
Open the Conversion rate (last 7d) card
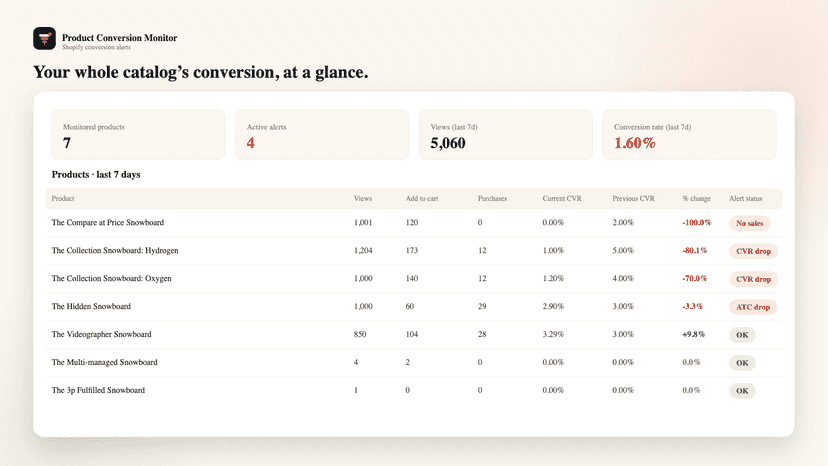pyautogui.click(x=690, y=135)
